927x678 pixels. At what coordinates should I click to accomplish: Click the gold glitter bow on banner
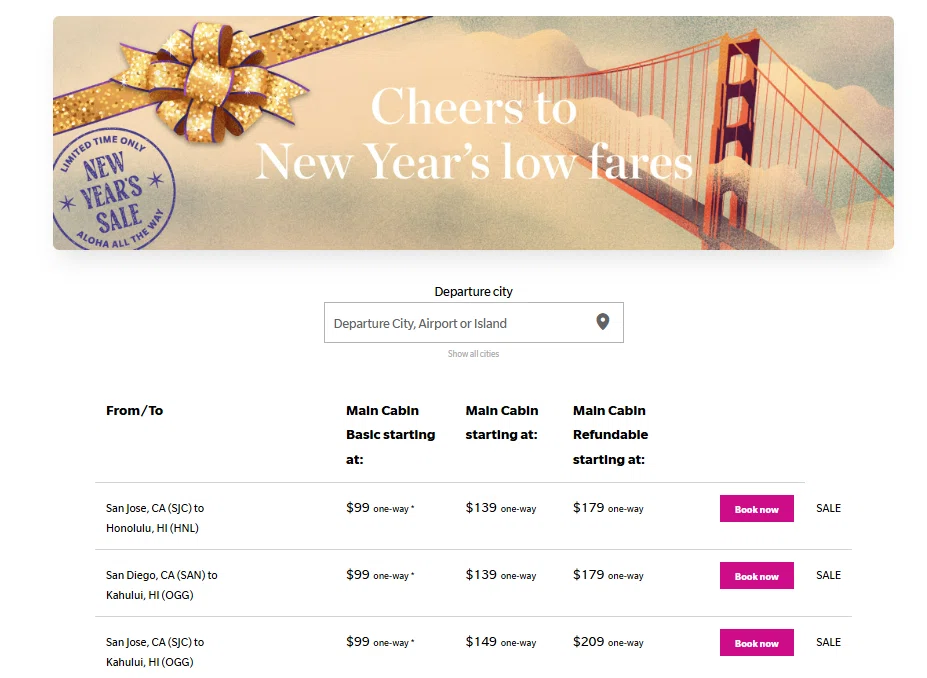[220, 83]
